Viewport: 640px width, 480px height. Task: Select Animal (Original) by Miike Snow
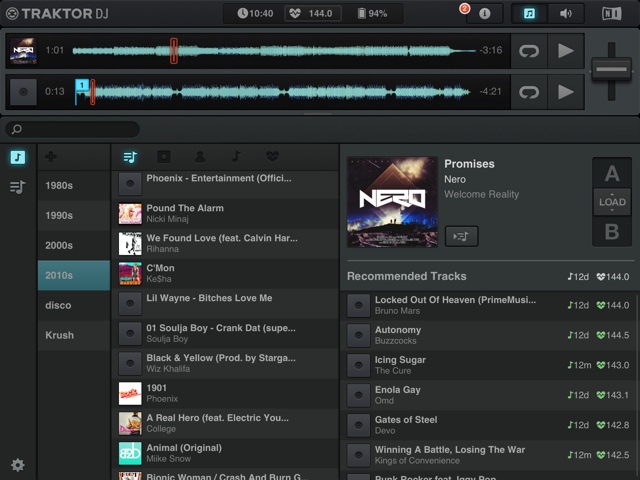225,453
